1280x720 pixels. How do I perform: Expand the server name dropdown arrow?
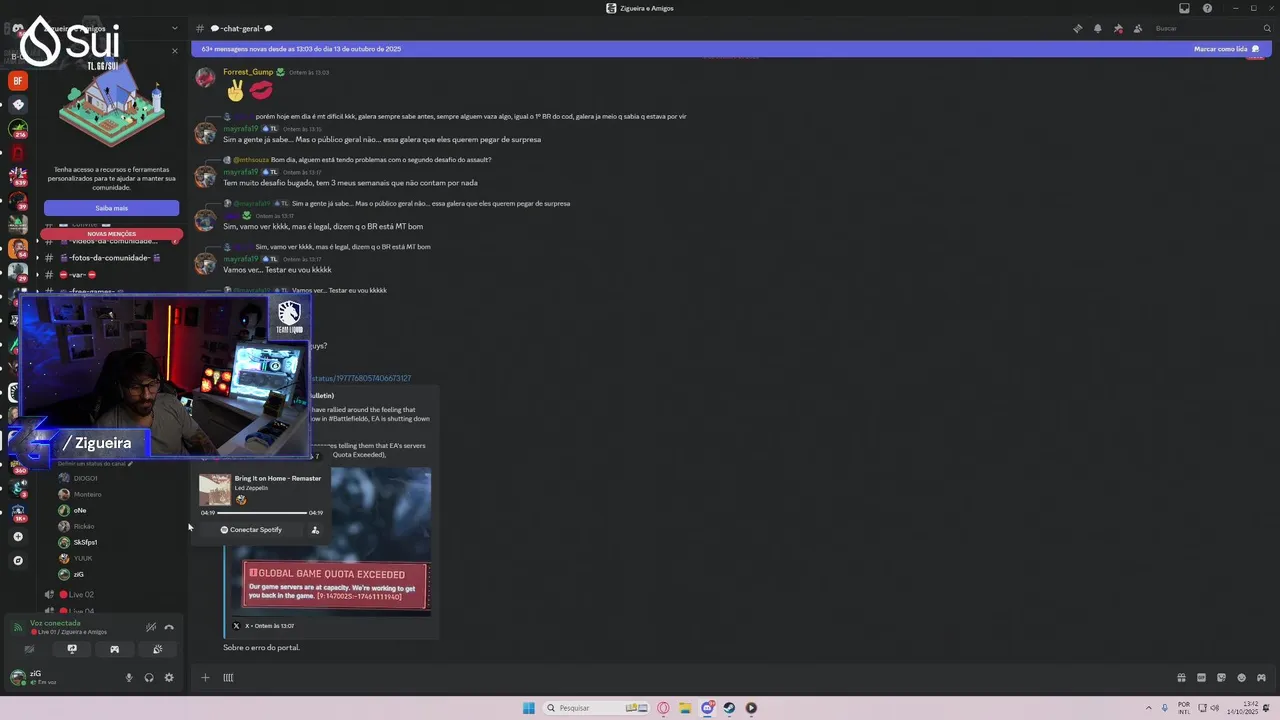(175, 28)
